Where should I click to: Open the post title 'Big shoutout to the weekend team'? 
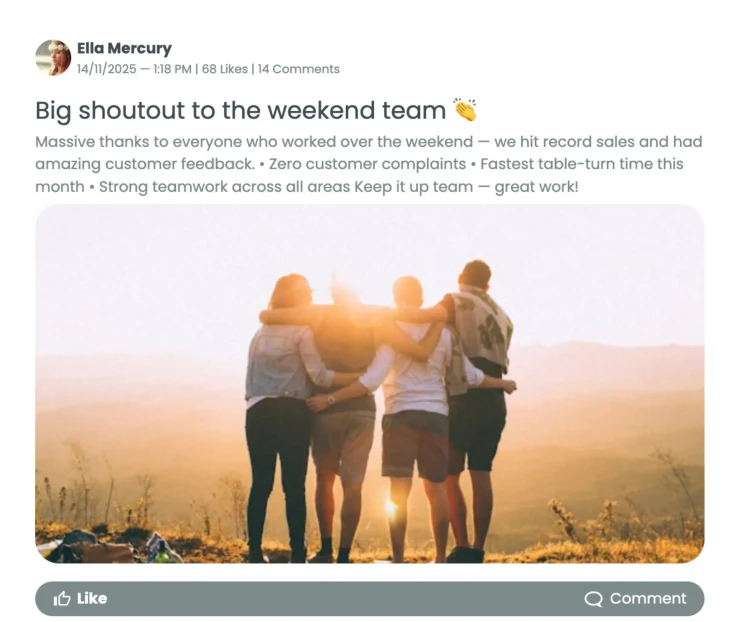click(x=241, y=110)
